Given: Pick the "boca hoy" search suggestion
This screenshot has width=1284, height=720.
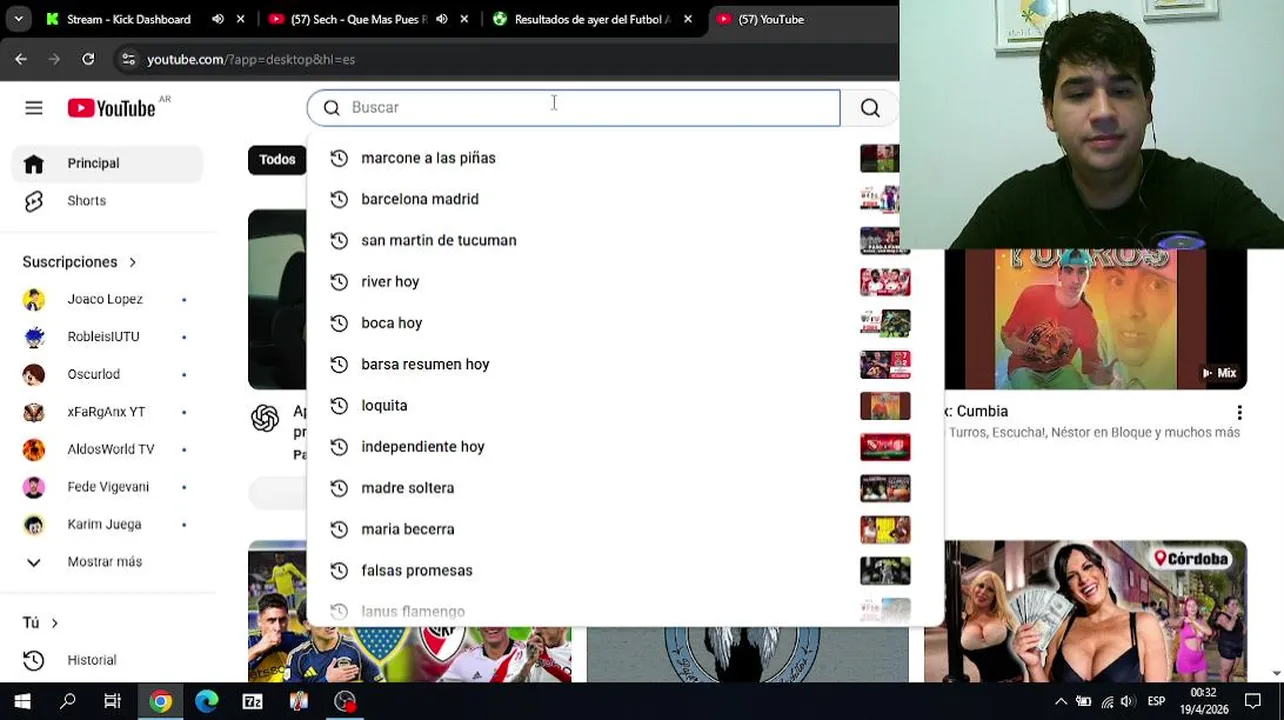Looking at the screenshot, I should 392,323.
